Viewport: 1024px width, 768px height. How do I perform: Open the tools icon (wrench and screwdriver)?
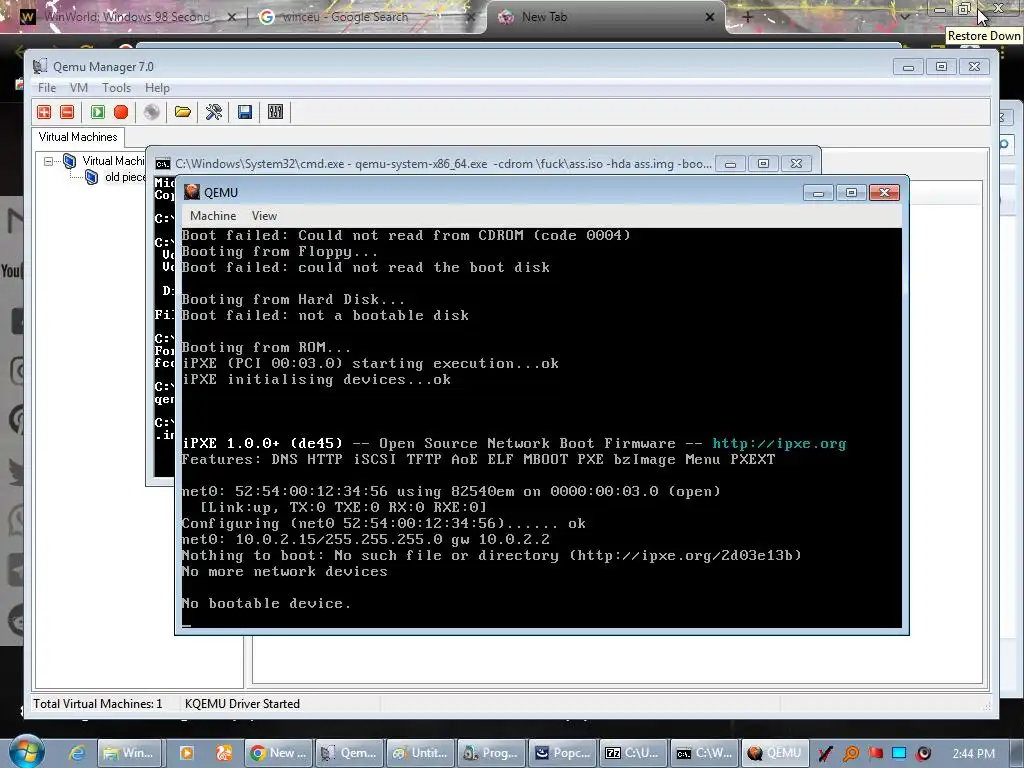pyautogui.click(x=214, y=112)
